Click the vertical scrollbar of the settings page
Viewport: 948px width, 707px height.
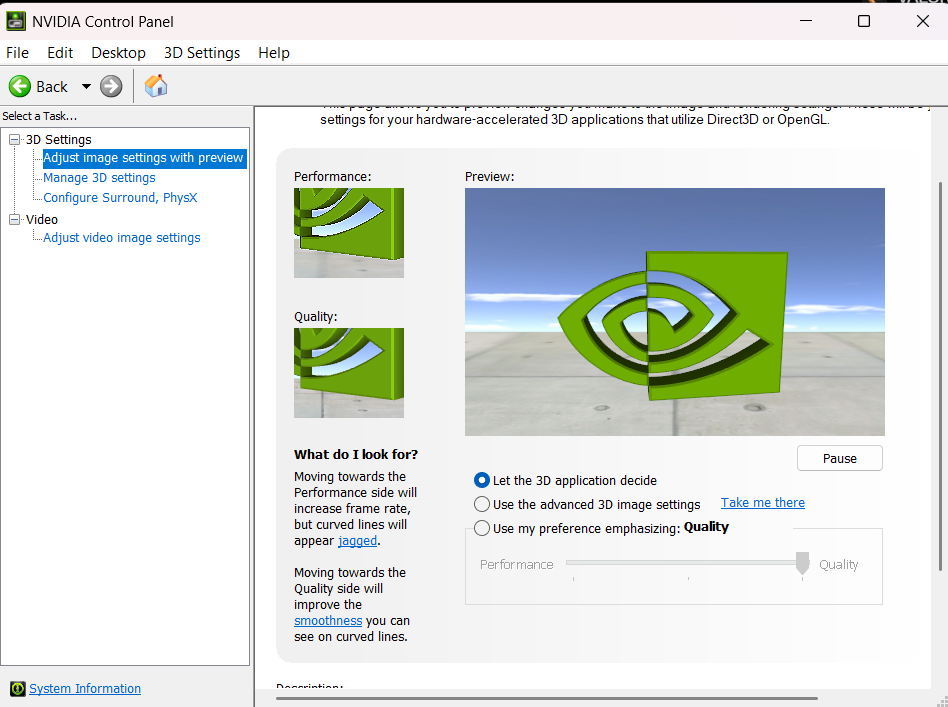(940, 375)
